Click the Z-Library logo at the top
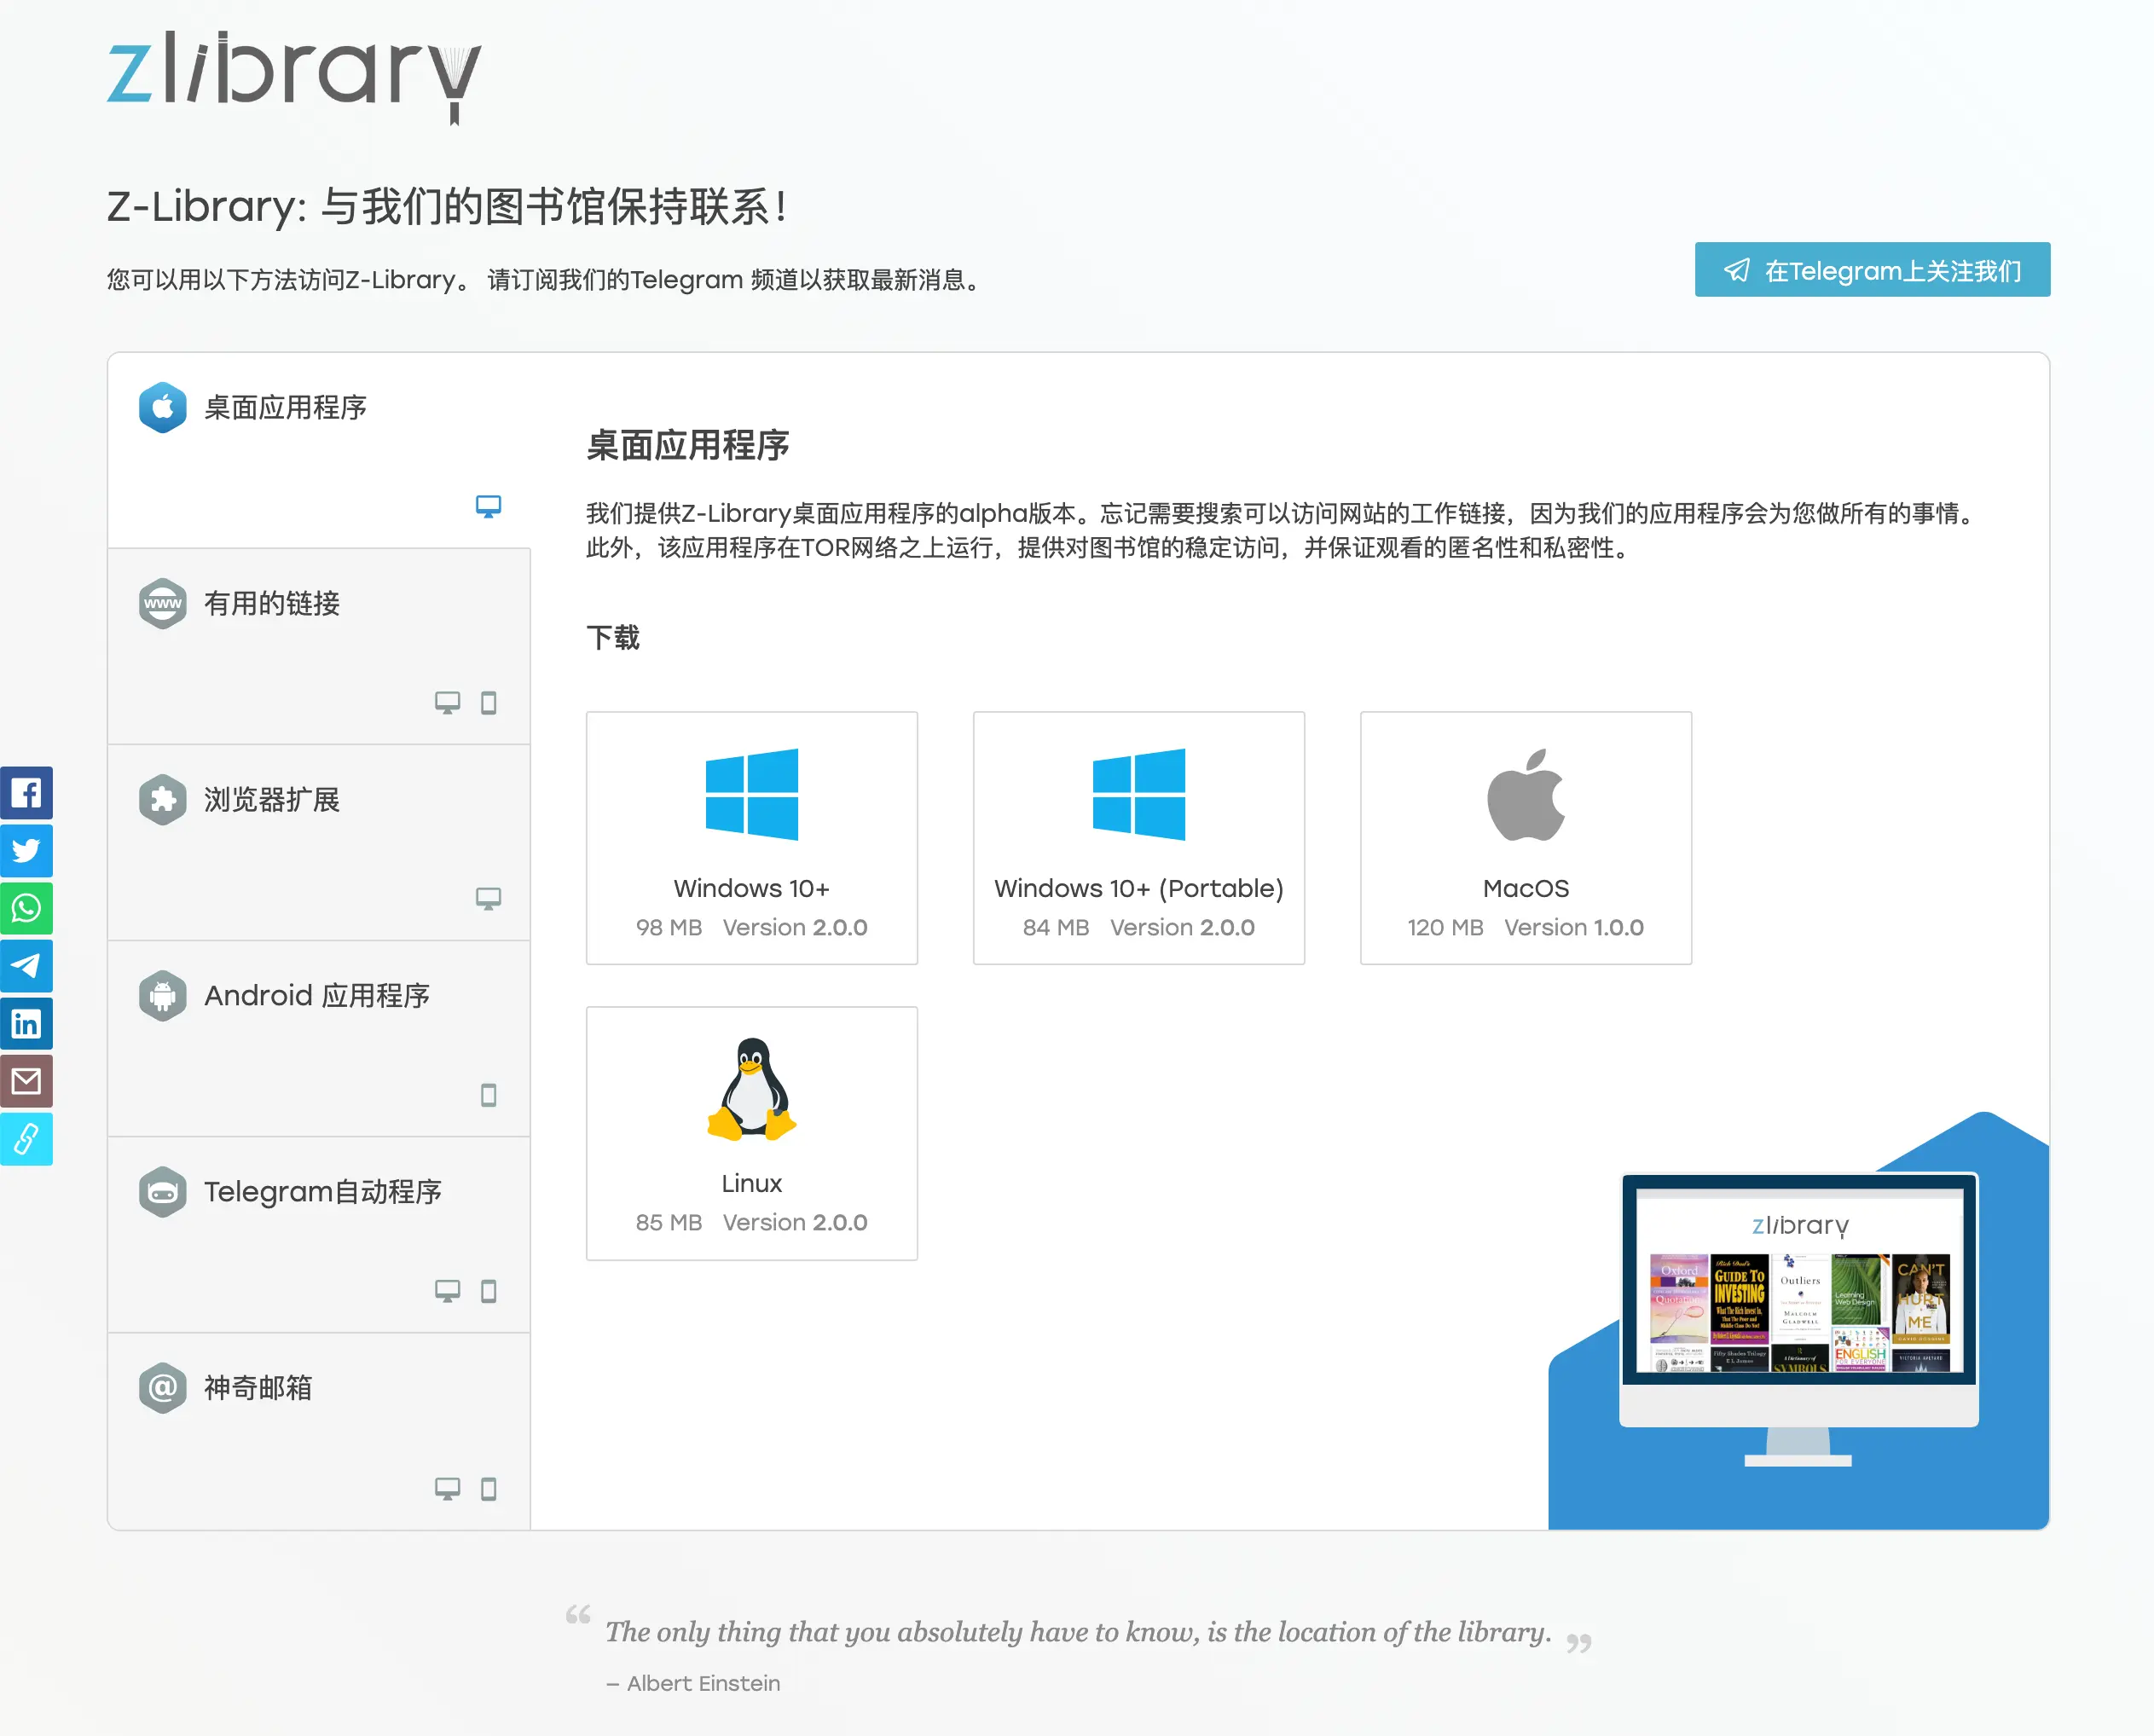The image size is (2154, 1736). 294,77
